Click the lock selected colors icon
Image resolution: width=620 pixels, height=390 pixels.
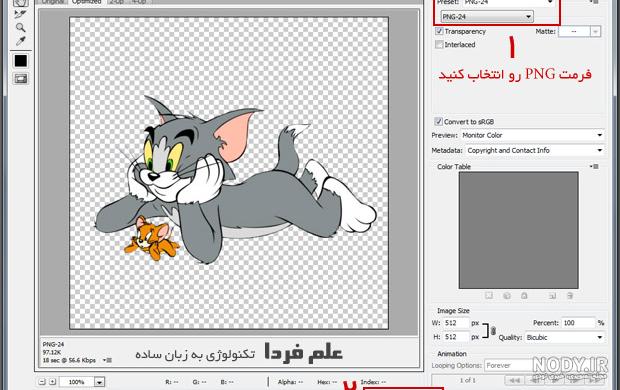tap(524, 295)
